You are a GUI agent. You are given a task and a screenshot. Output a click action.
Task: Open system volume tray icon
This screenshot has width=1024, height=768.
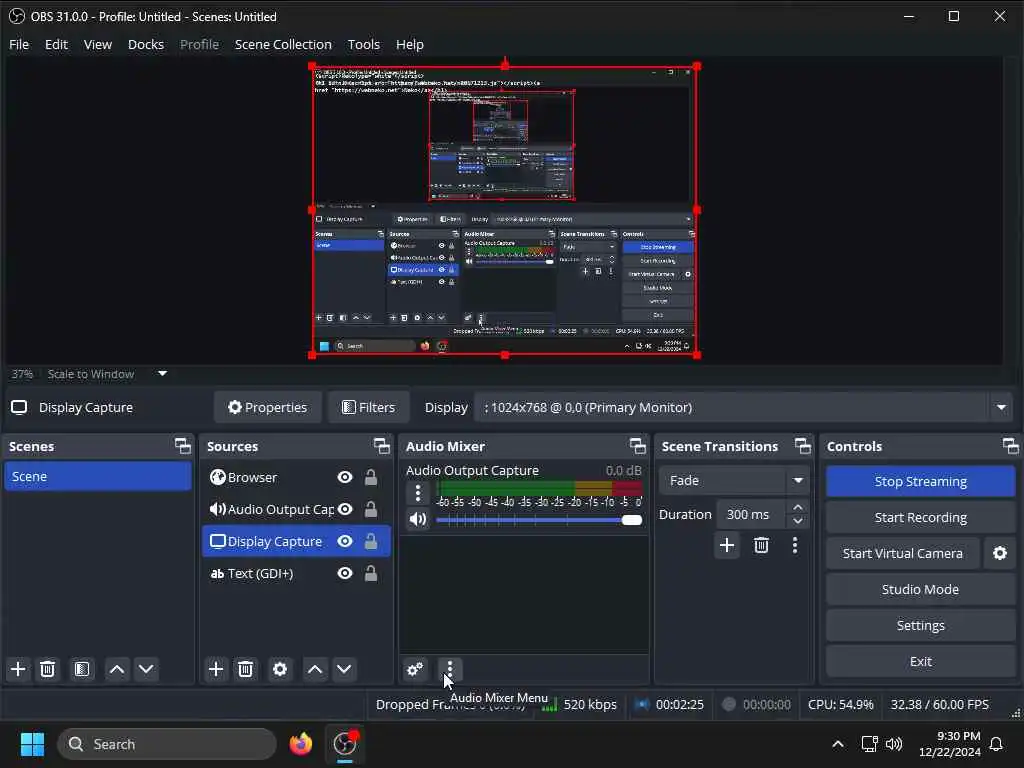894,744
